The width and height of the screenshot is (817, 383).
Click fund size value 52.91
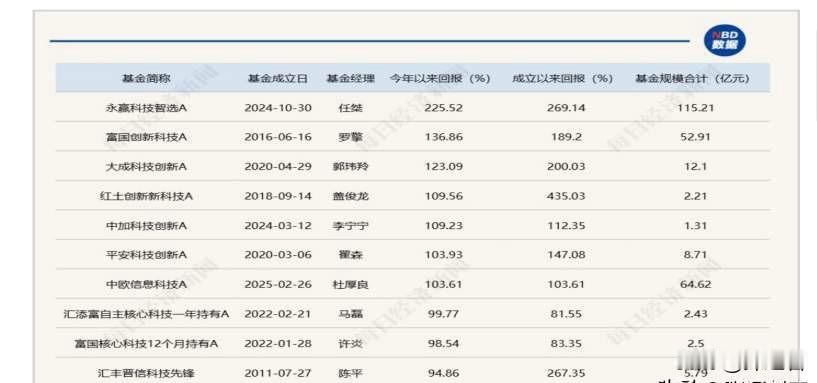click(696, 137)
